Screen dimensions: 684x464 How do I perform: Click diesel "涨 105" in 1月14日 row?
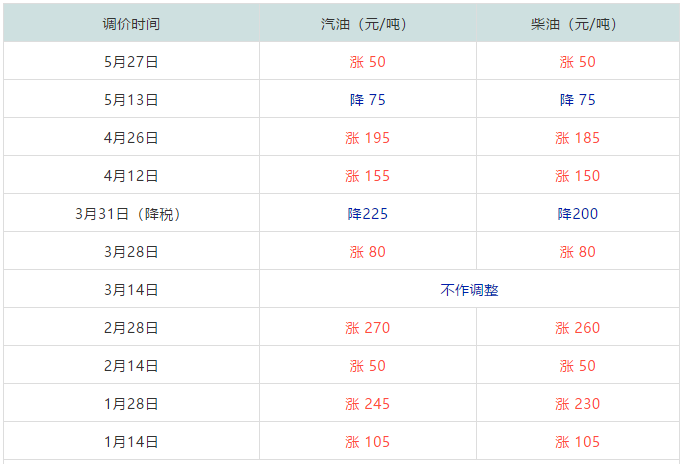[578, 441]
